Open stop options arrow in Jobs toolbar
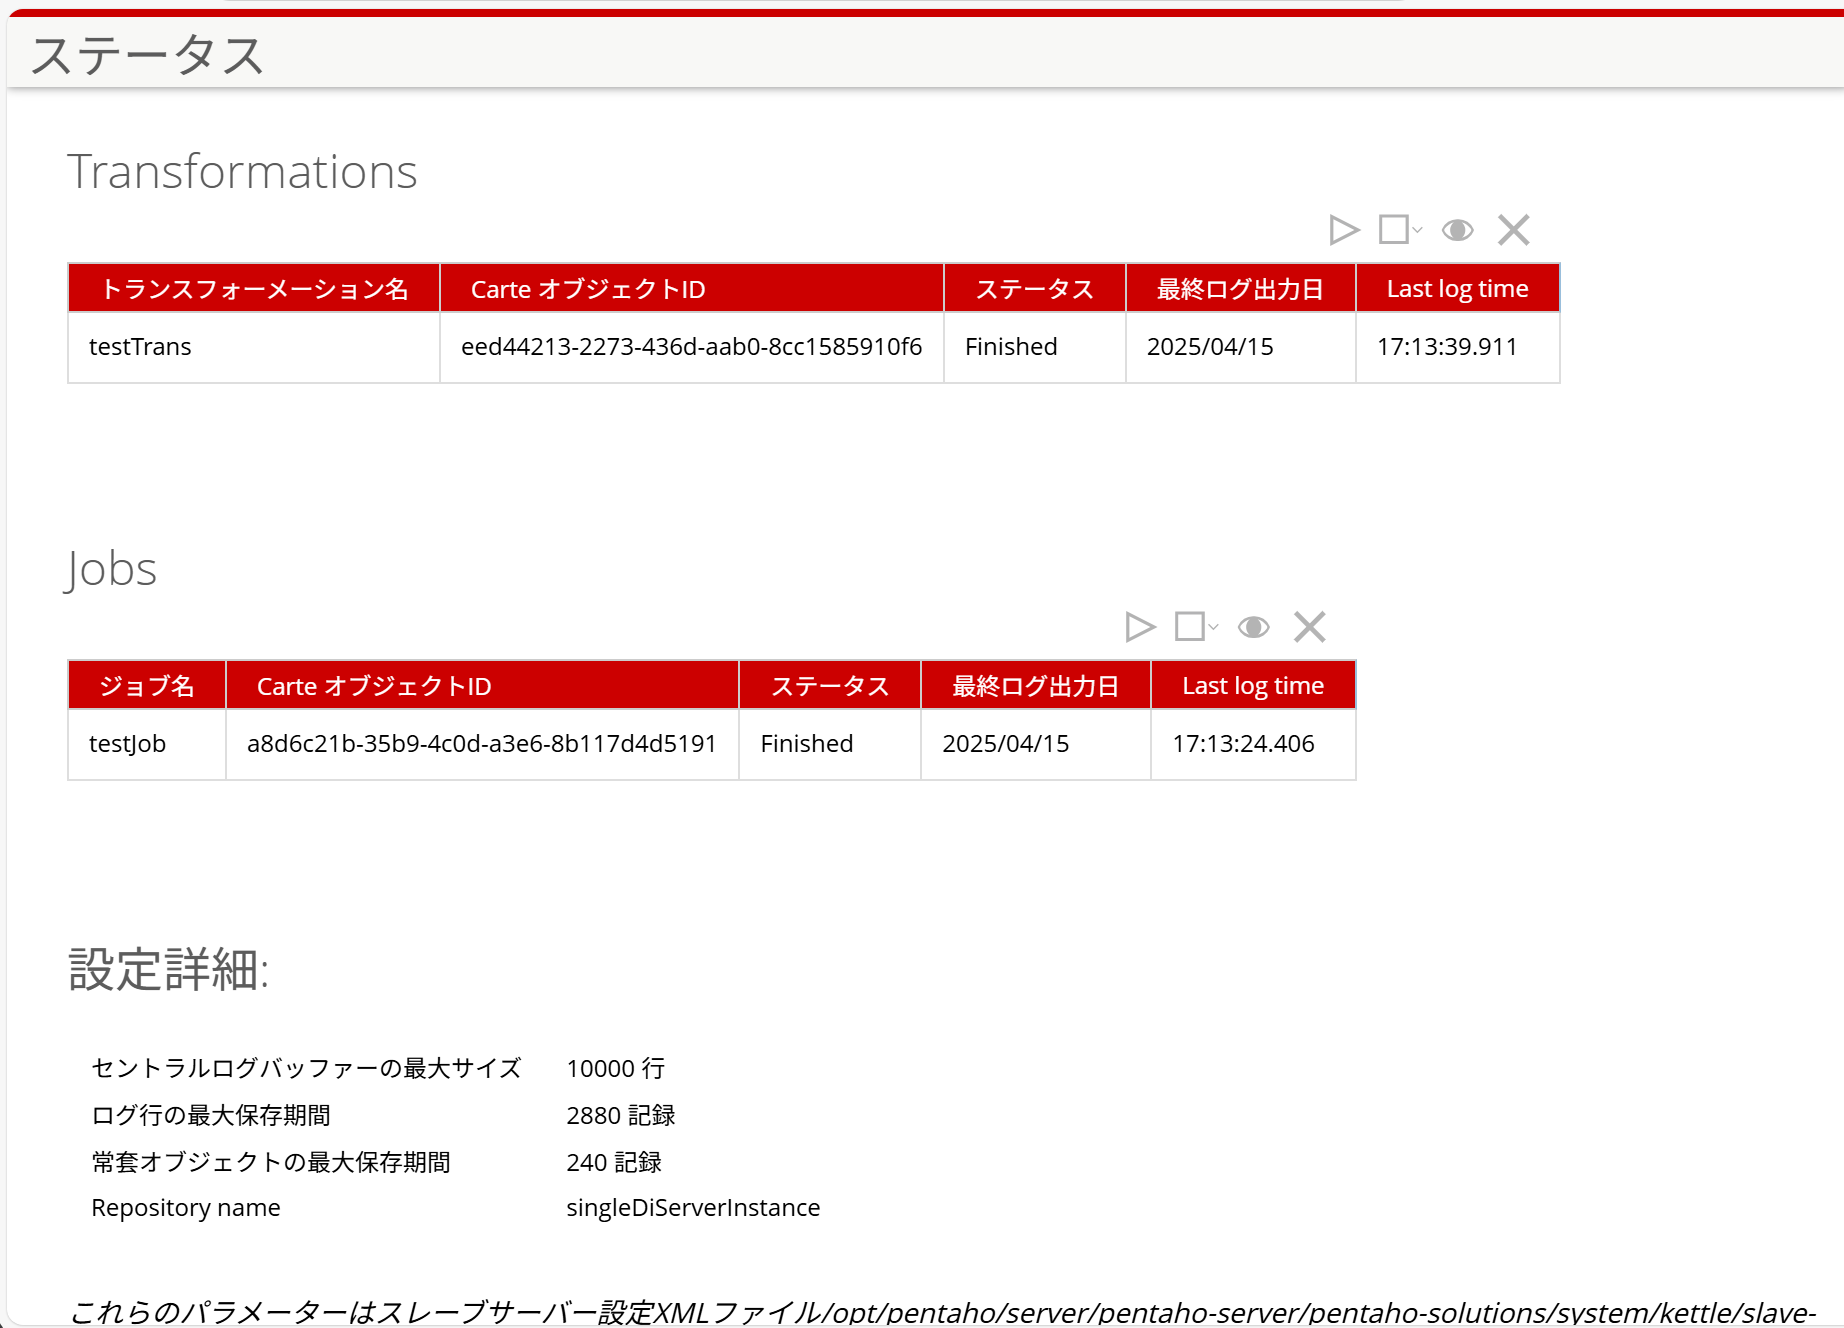The image size is (1844, 1328). (1213, 628)
